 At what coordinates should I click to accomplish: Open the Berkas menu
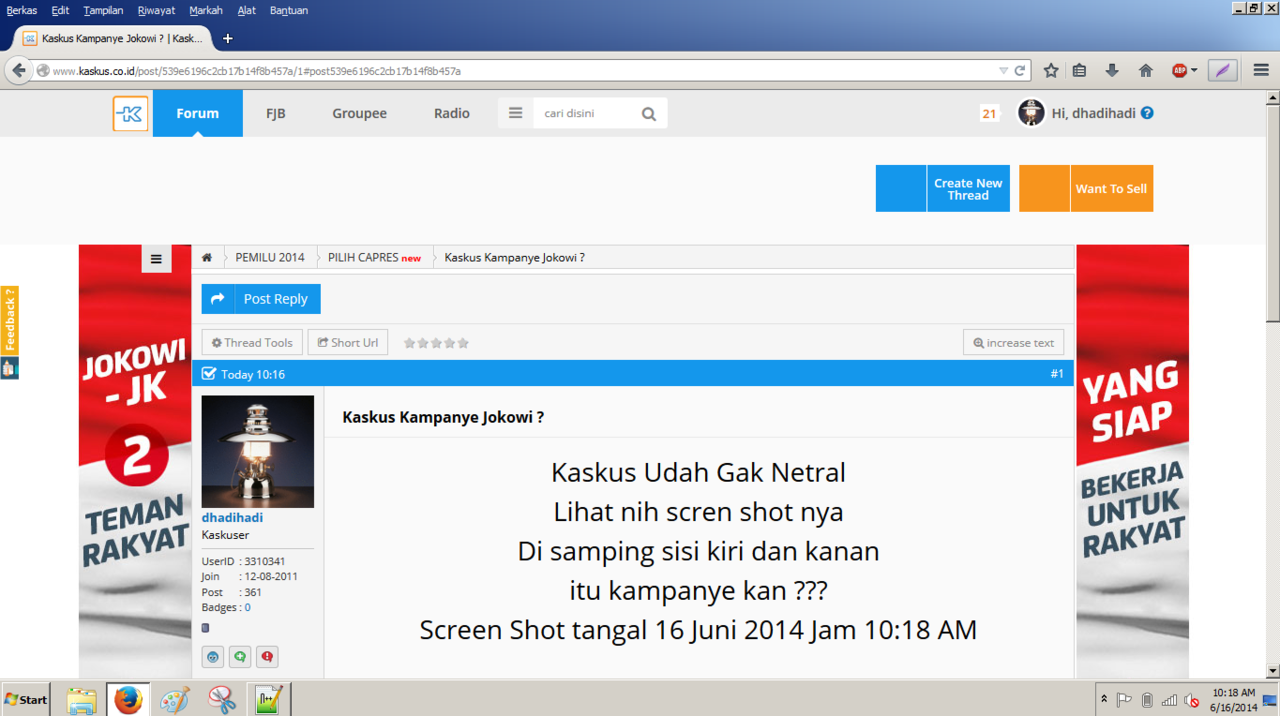coord(22,10)
